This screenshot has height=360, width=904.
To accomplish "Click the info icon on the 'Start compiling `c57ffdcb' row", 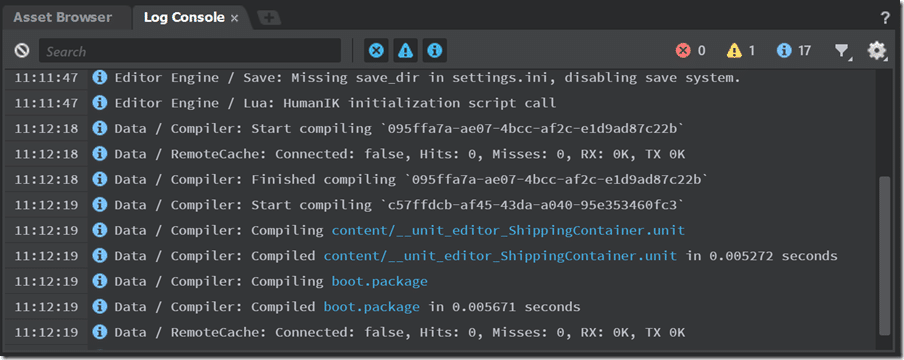I will click(100, 205).
